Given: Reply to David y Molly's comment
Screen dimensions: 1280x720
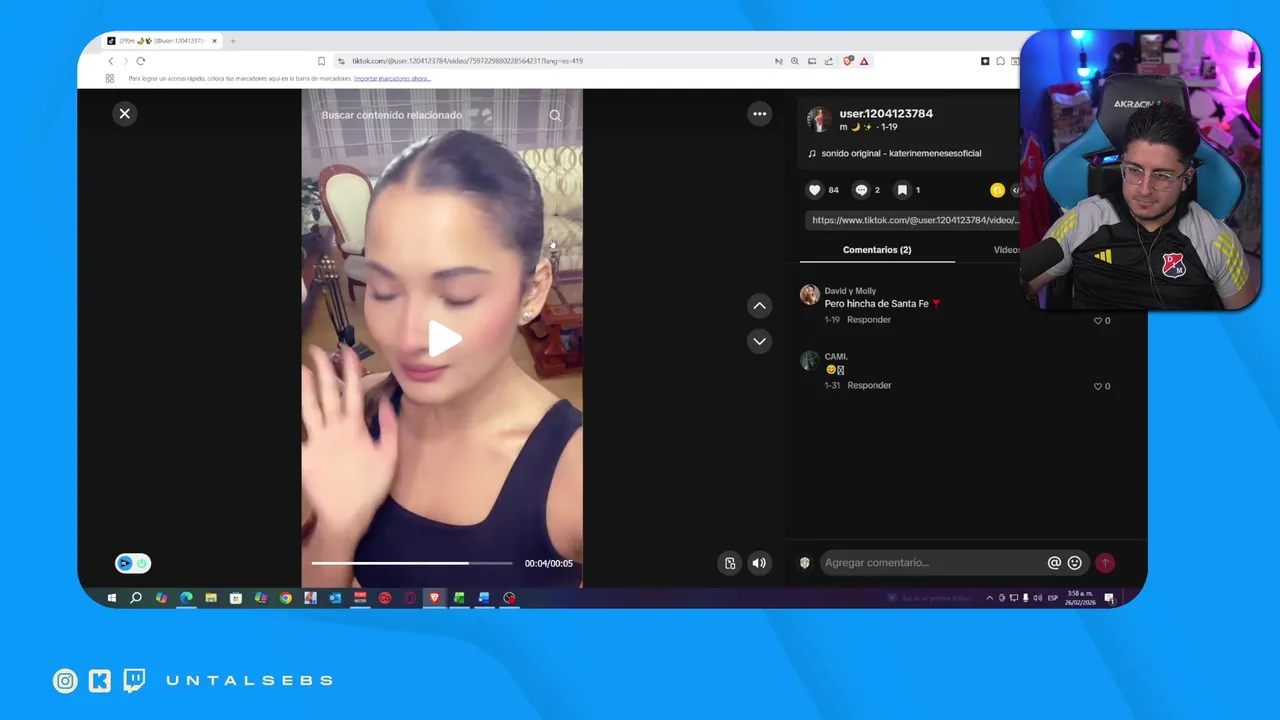Looking at the screenshot, I should 869,320.
